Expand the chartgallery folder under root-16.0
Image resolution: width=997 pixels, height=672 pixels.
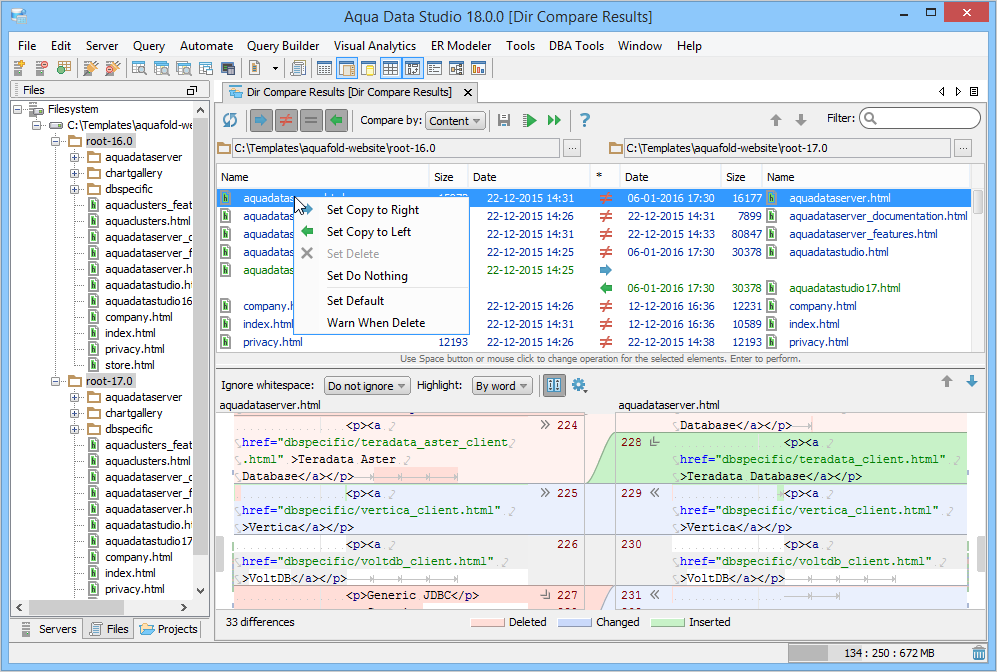click(75, 173)
